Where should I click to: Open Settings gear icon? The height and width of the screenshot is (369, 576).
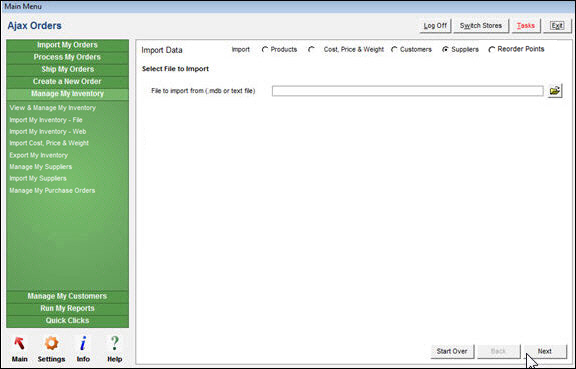click(51, 349)
